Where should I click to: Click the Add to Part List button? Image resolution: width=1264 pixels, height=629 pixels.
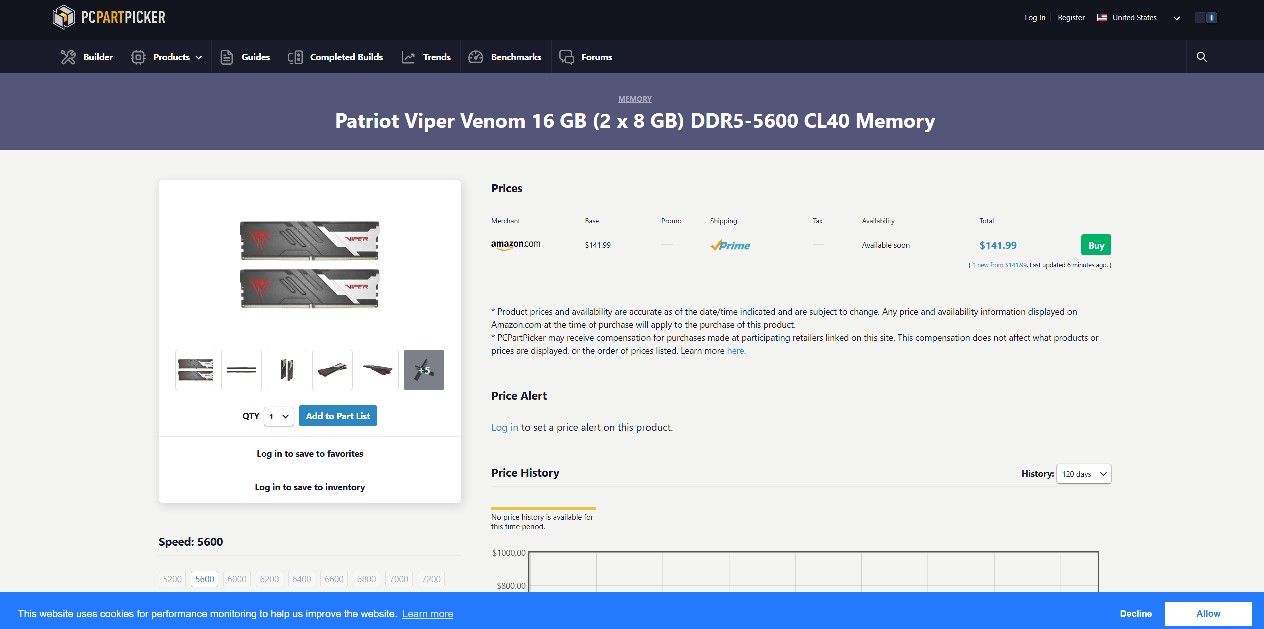coord(337,415)
